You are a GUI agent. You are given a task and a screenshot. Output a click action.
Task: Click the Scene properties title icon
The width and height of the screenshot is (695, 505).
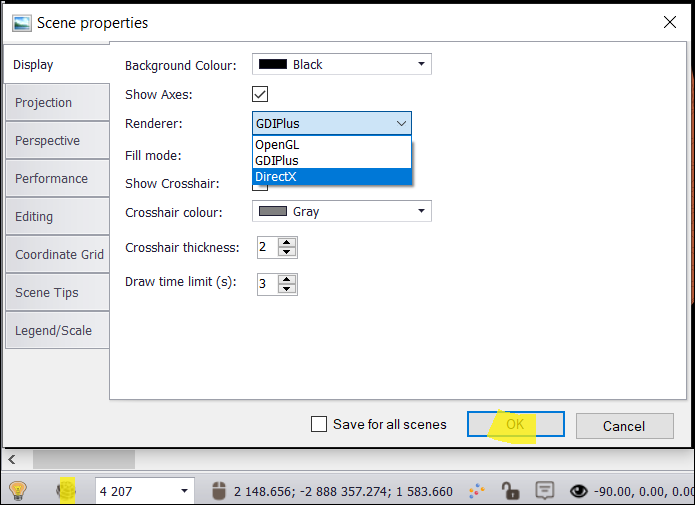click(21, 22)
